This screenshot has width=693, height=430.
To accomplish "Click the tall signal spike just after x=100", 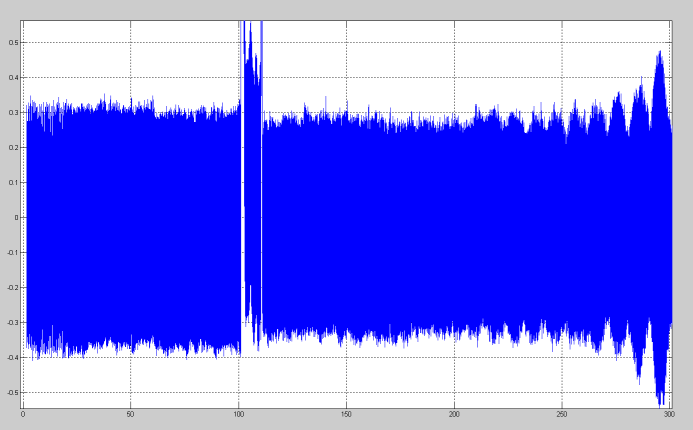I will pyautogui.click(x=245, y=40).
